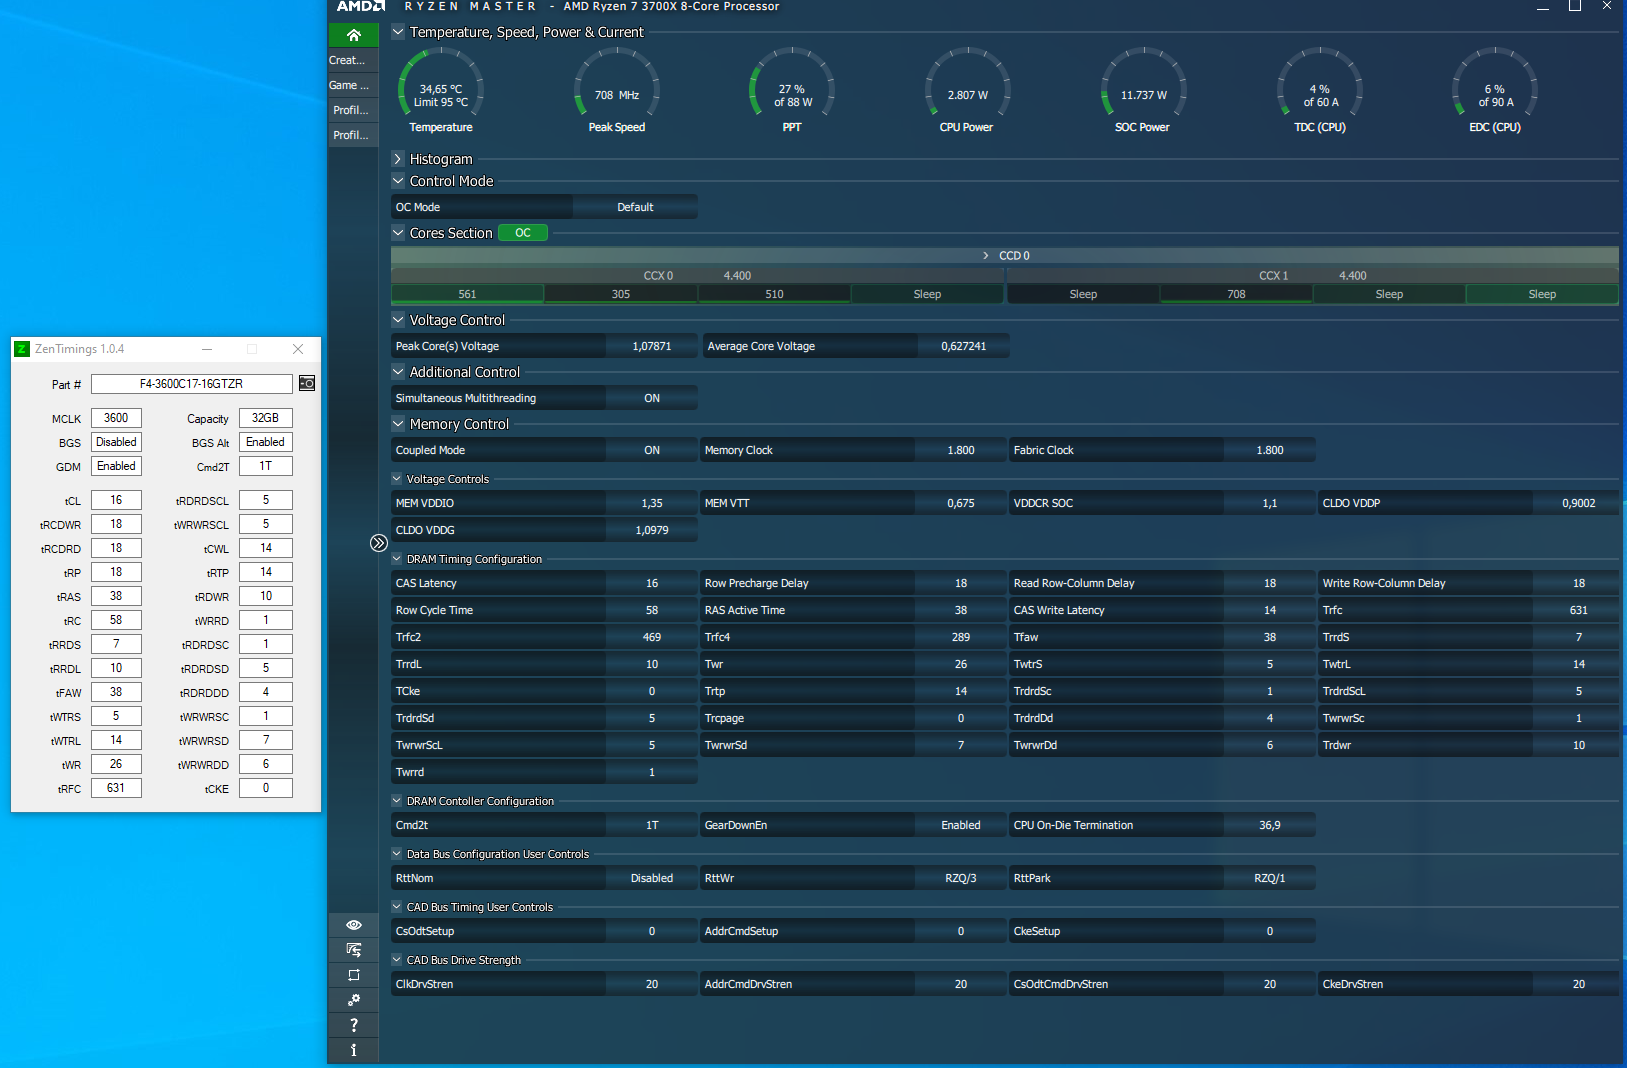Click the core cell showing 305
Image resolution: width=1627 pixels, height=1068 pixels.
pos(621,294)
